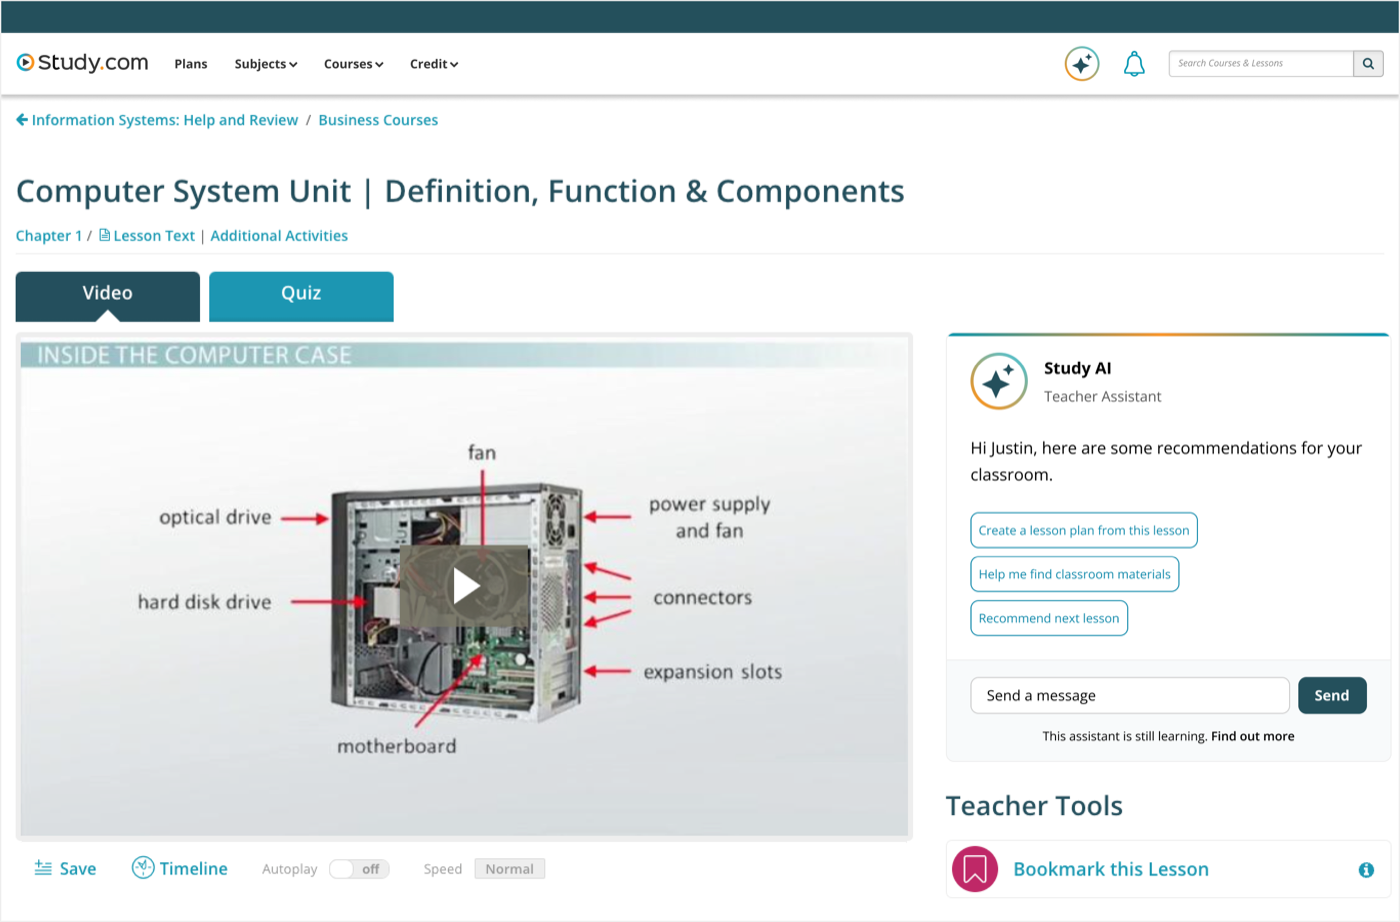Play the lesson video

pos(465,586)
